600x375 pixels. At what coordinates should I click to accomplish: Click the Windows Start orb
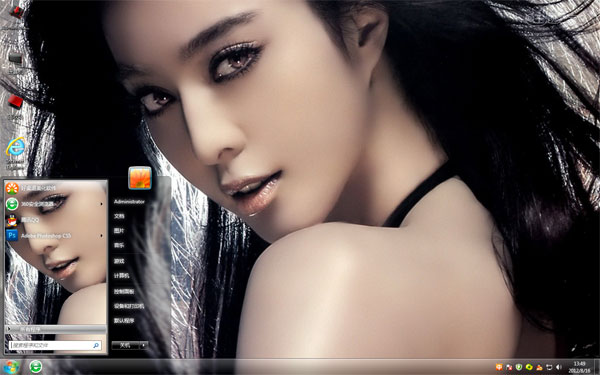pos(11,367)
